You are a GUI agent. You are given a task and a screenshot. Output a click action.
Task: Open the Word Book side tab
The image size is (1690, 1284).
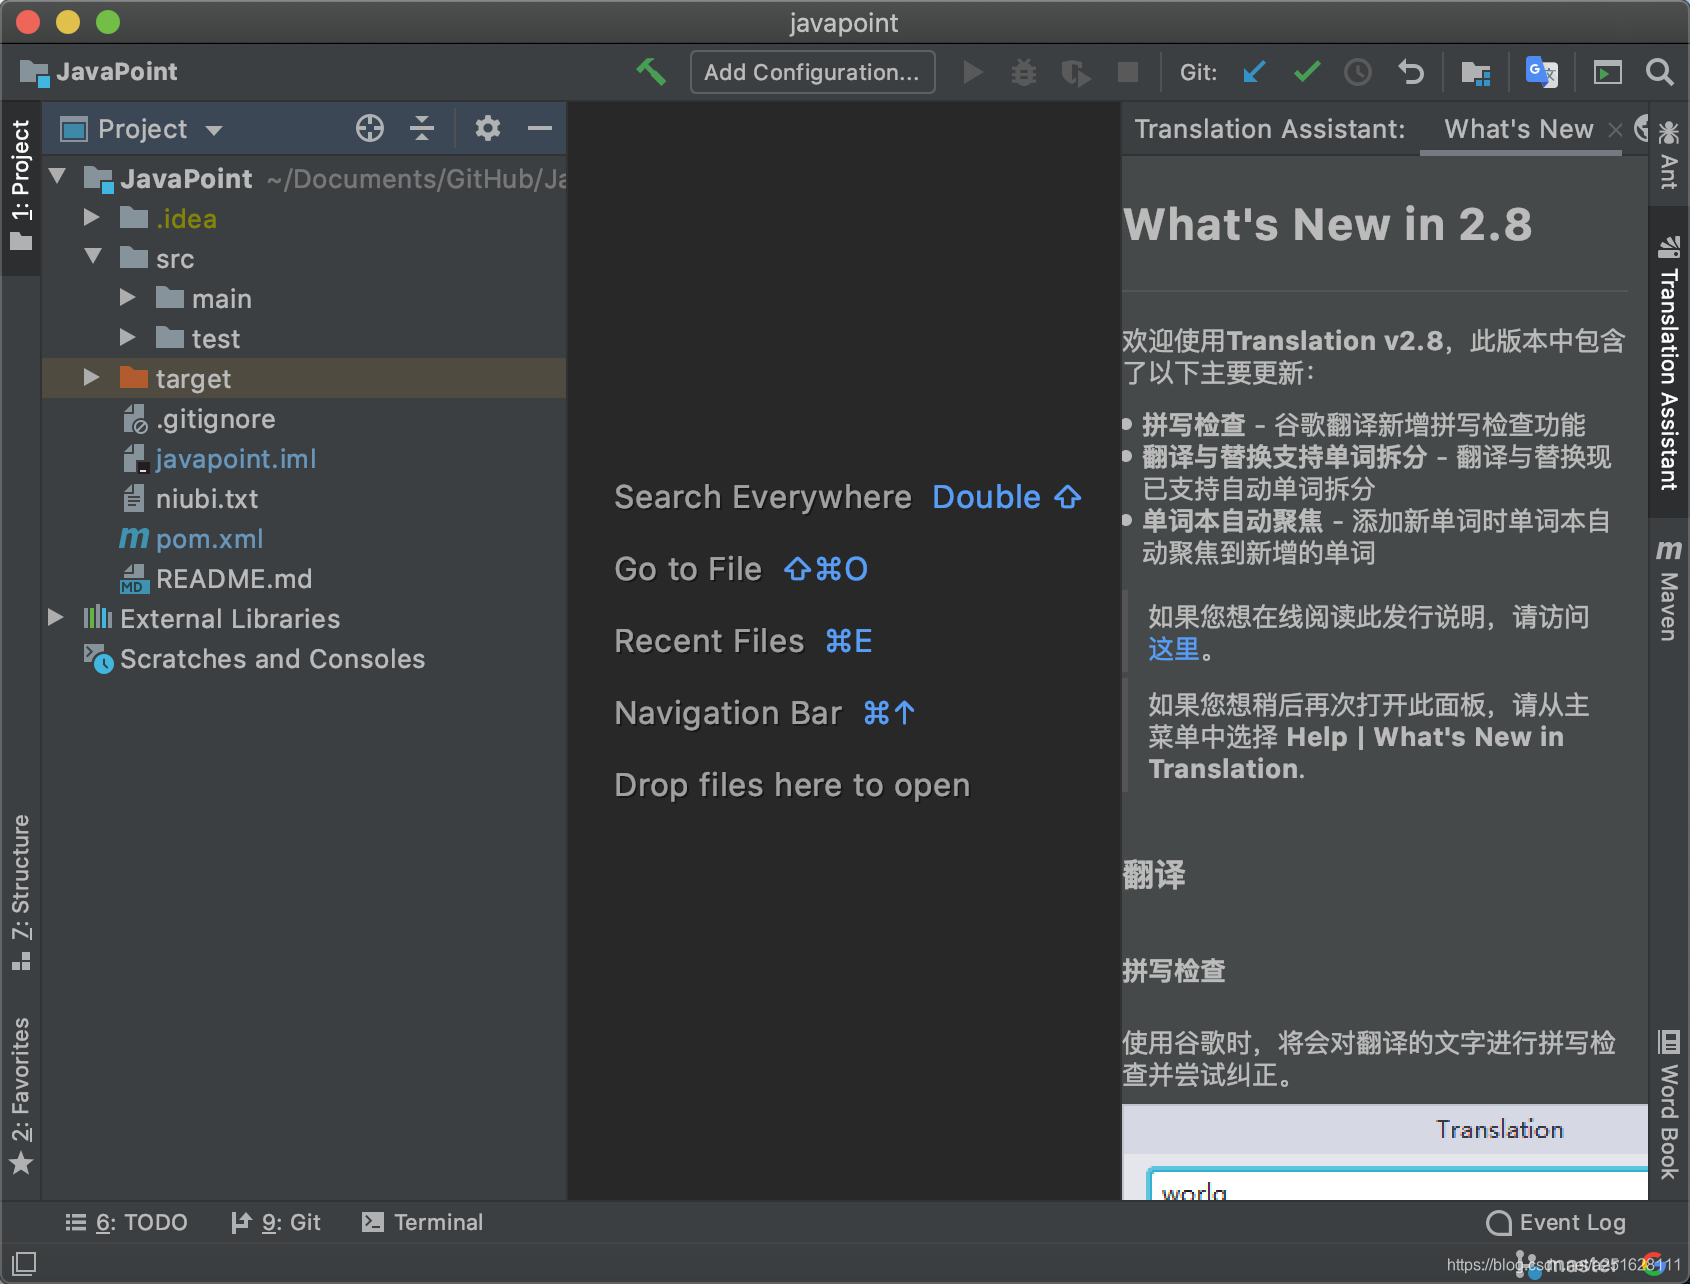click(1668, 1104)
